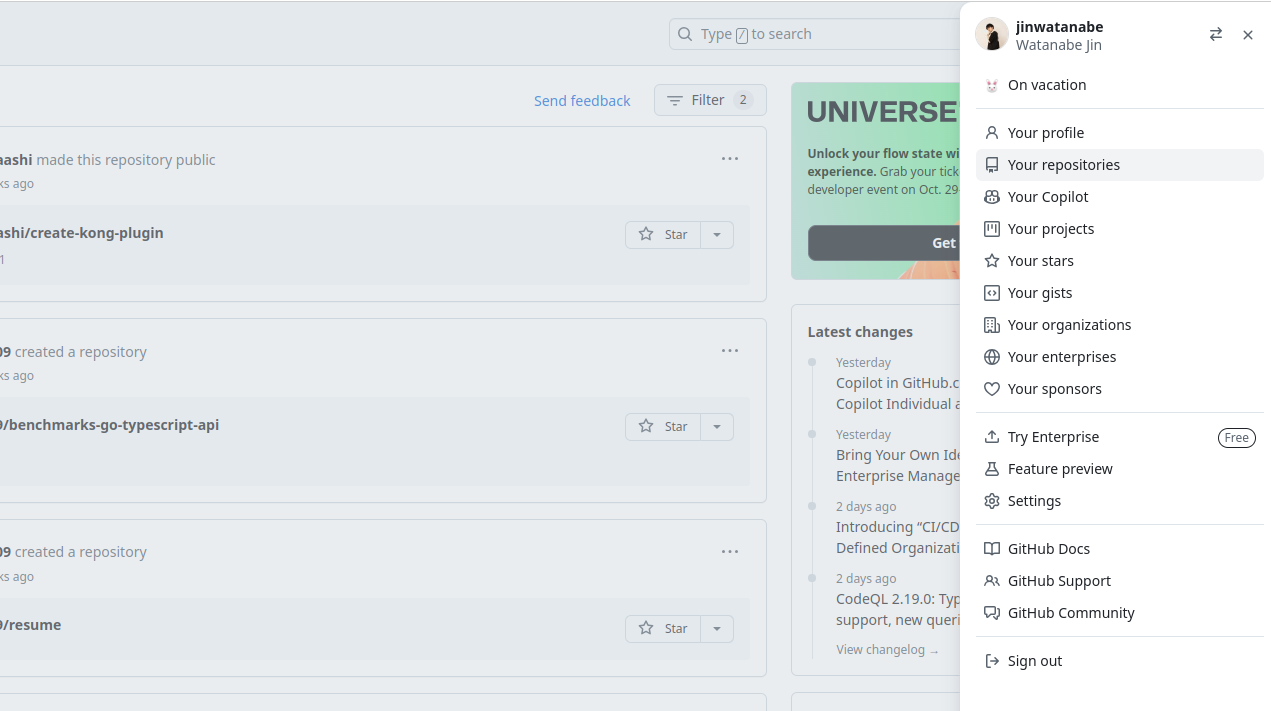Open the feed Filter button
Screen dimensions: 1271x711
pyautogui.click(x=710, y=100)
